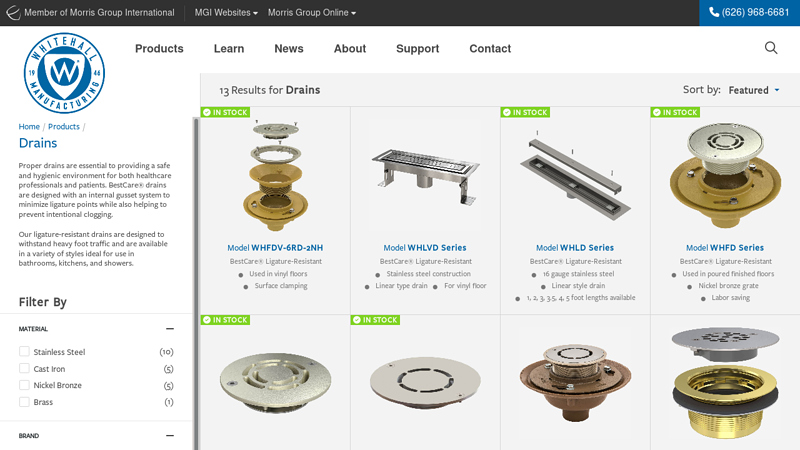Click the In Stock badge on WHFD Series

(675, 112)
